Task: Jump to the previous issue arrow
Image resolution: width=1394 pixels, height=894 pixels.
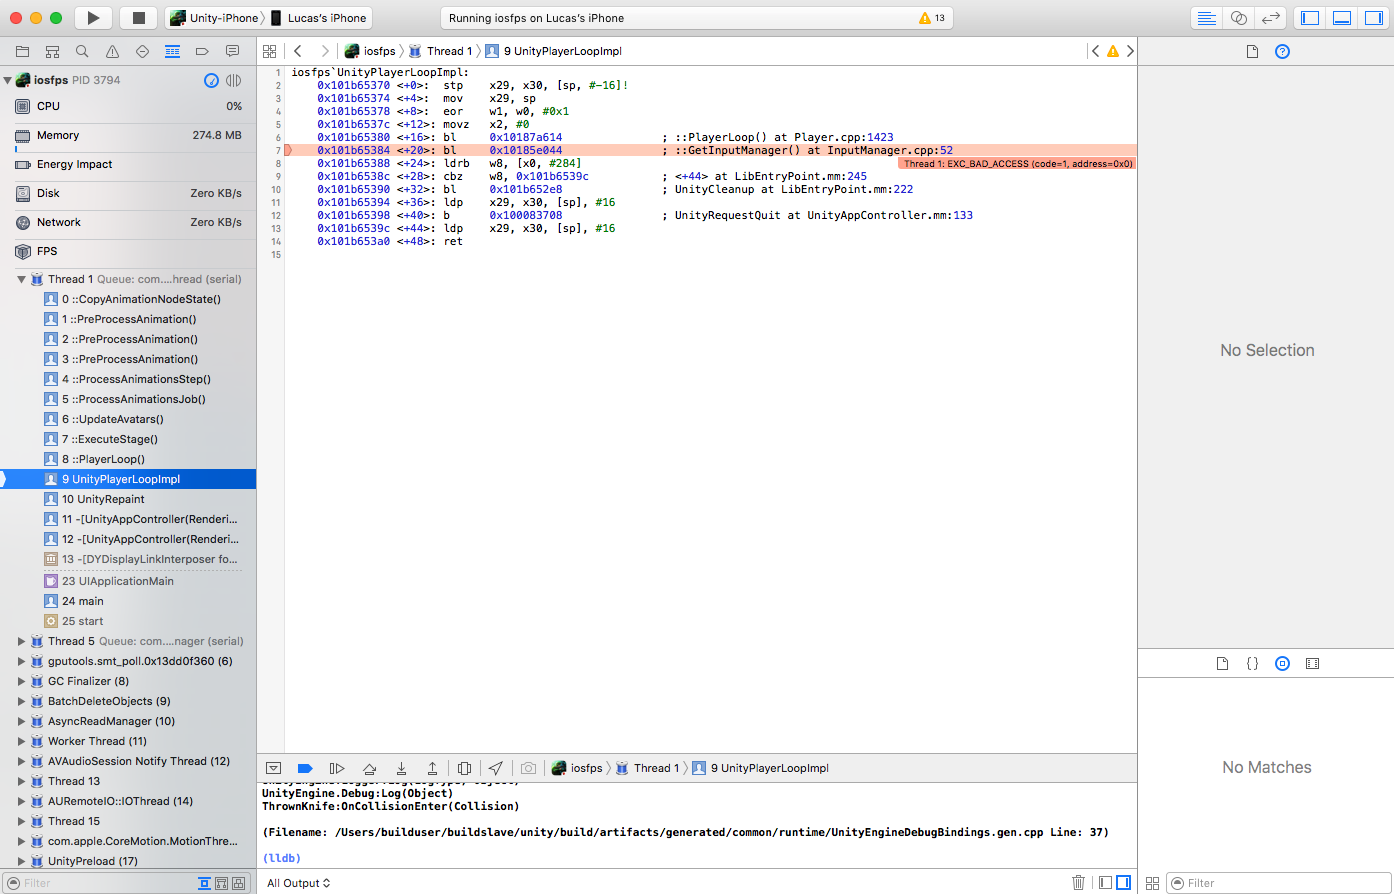Action: 1095,51
